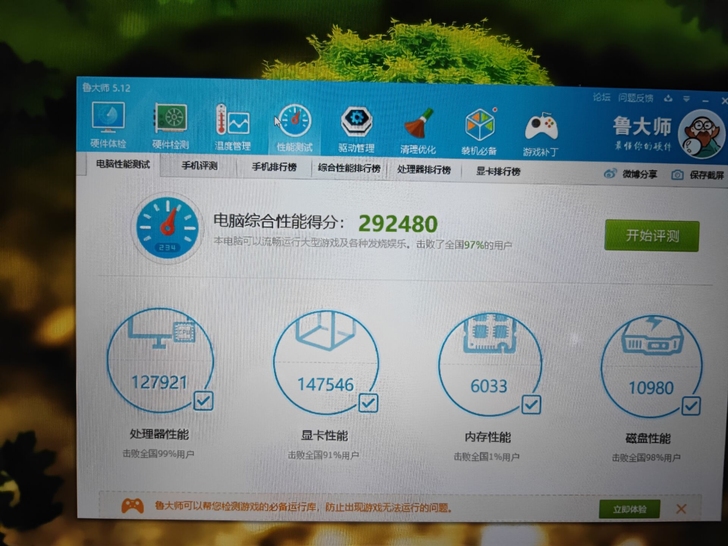Click the 磁盘性能 label
Image resolution: width=728 pixels, height=546 pixels.
[648, 438]
